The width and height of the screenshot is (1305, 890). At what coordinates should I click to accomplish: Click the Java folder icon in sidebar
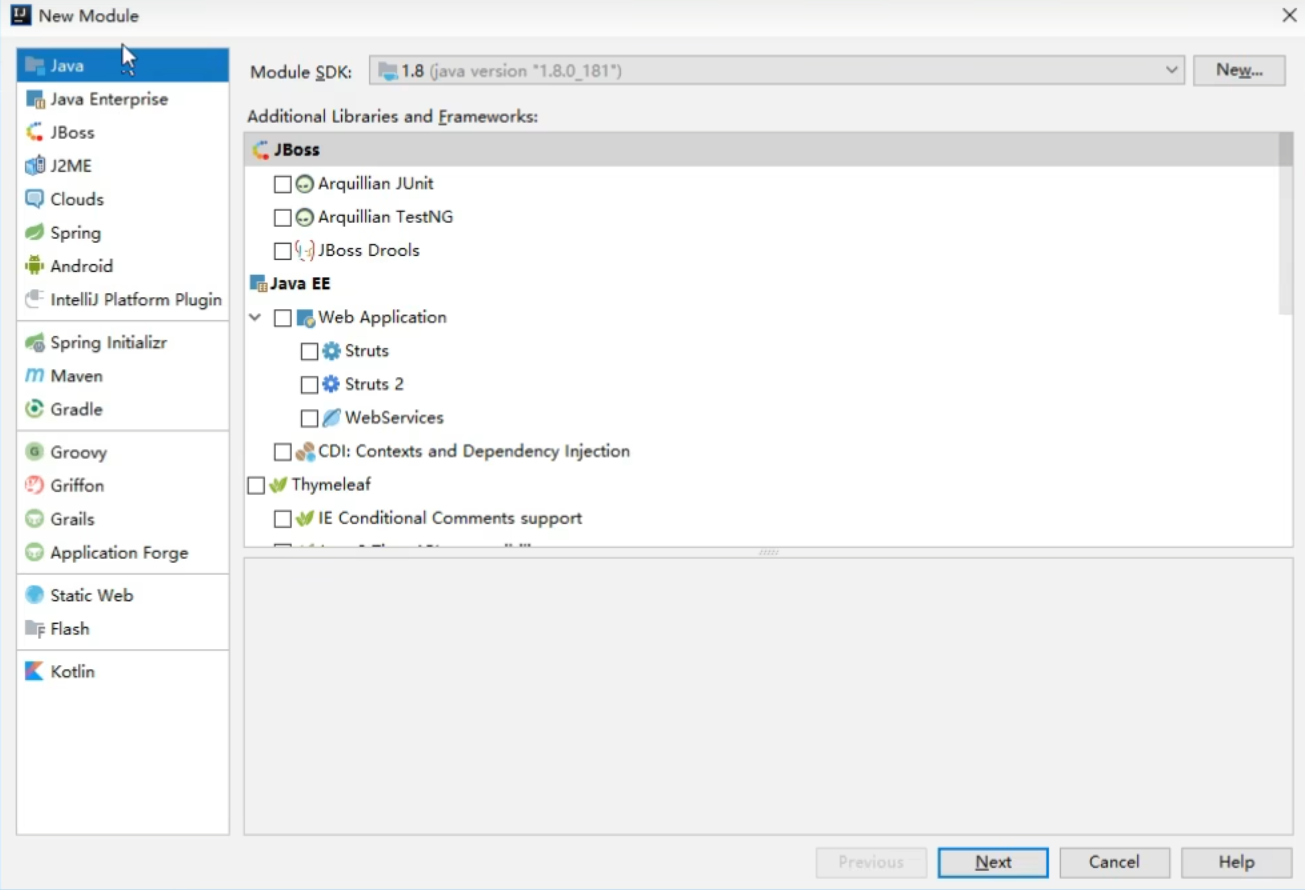(x=35, y=66)
